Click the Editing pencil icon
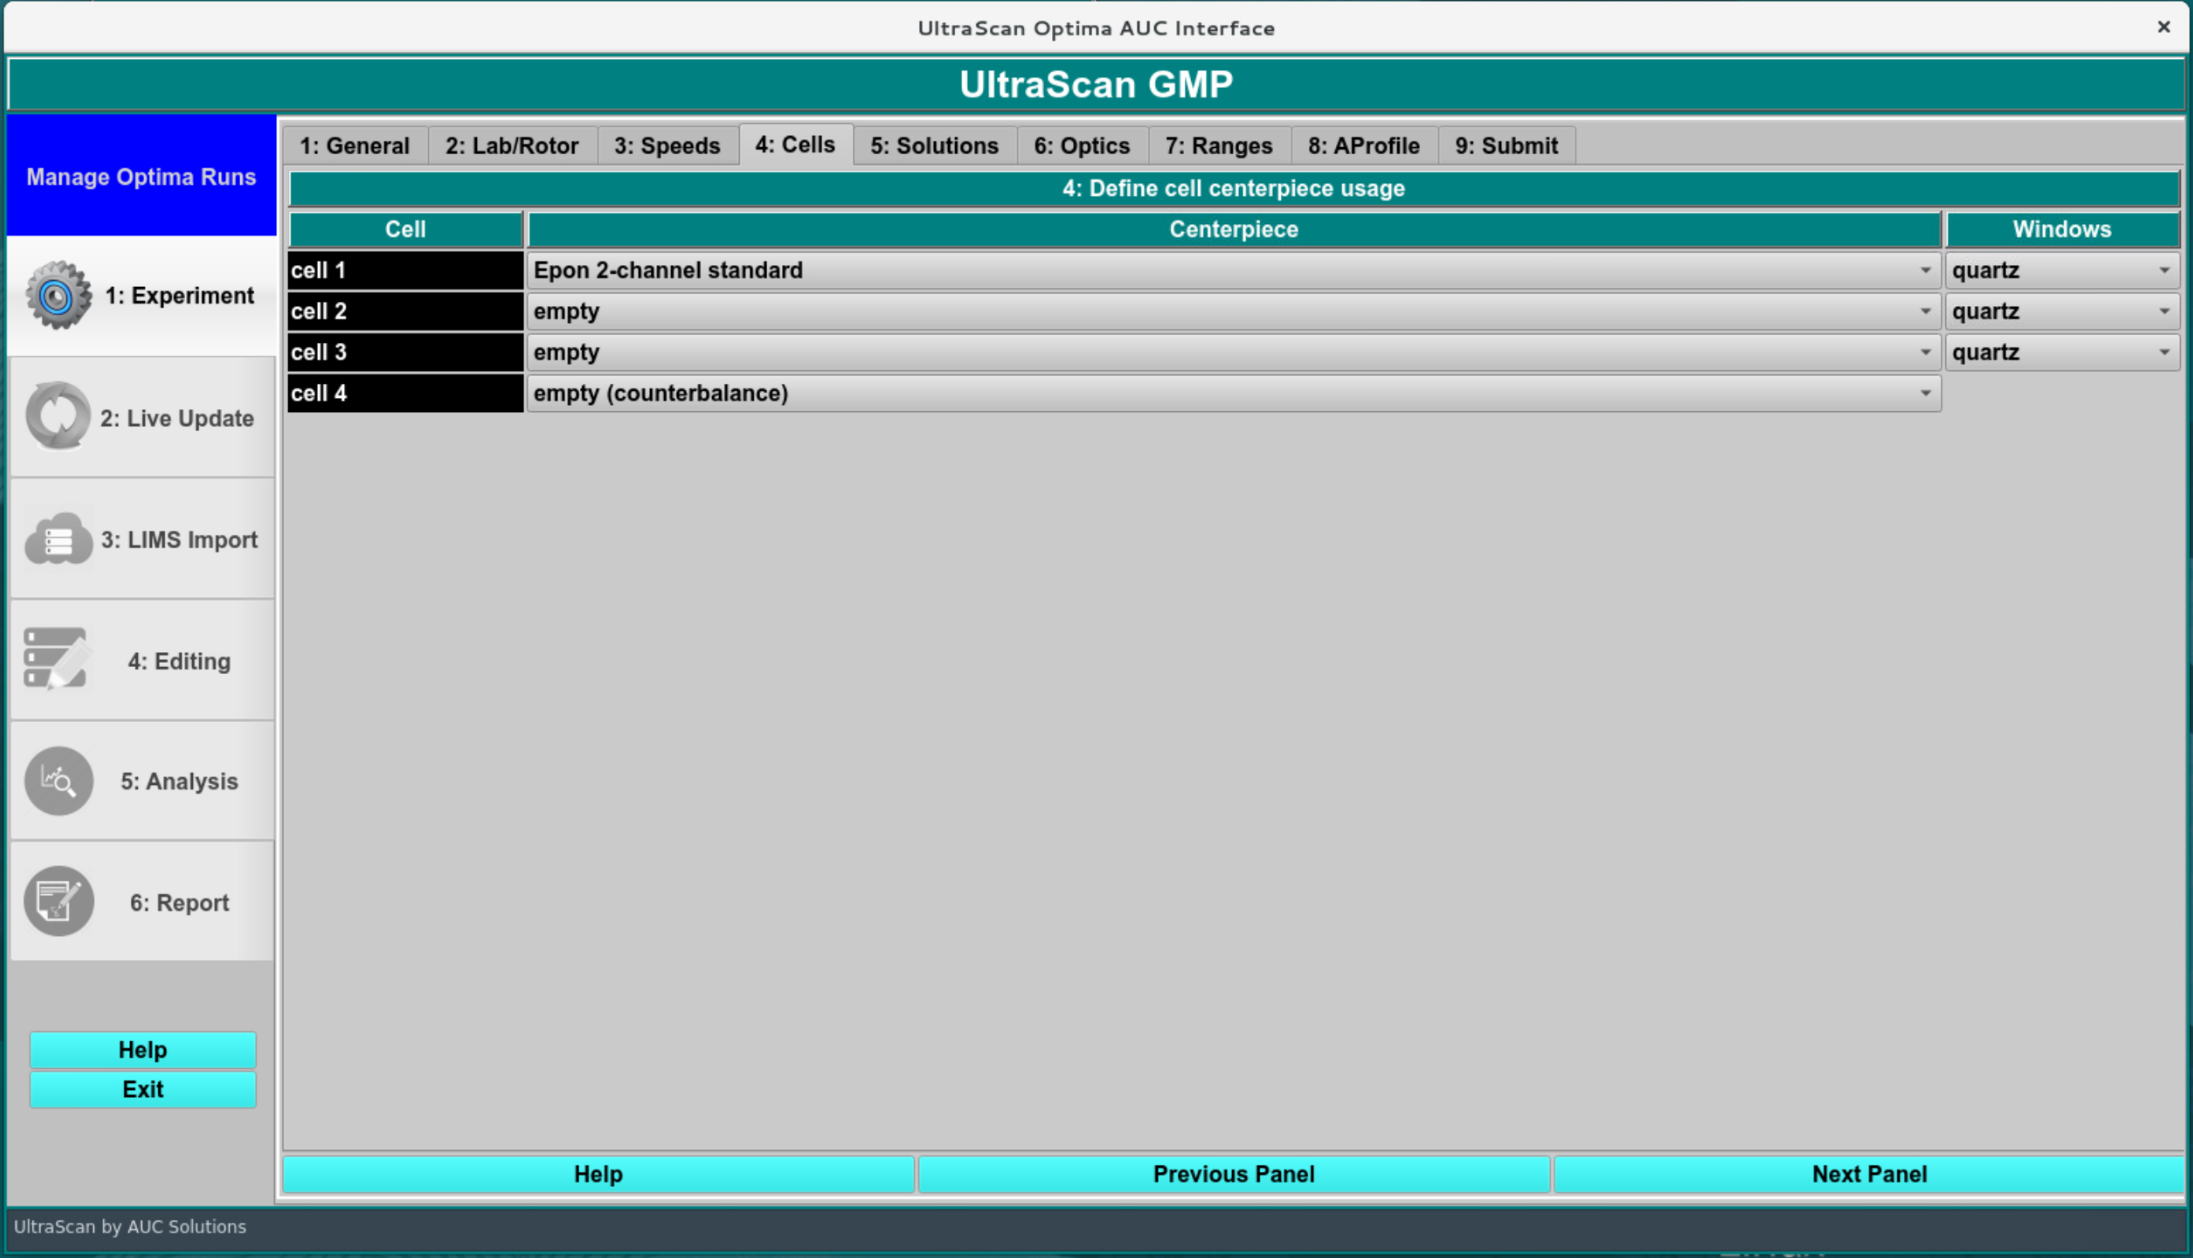The height and width of the screenshot is (1258, 2193). pos(57,660)
